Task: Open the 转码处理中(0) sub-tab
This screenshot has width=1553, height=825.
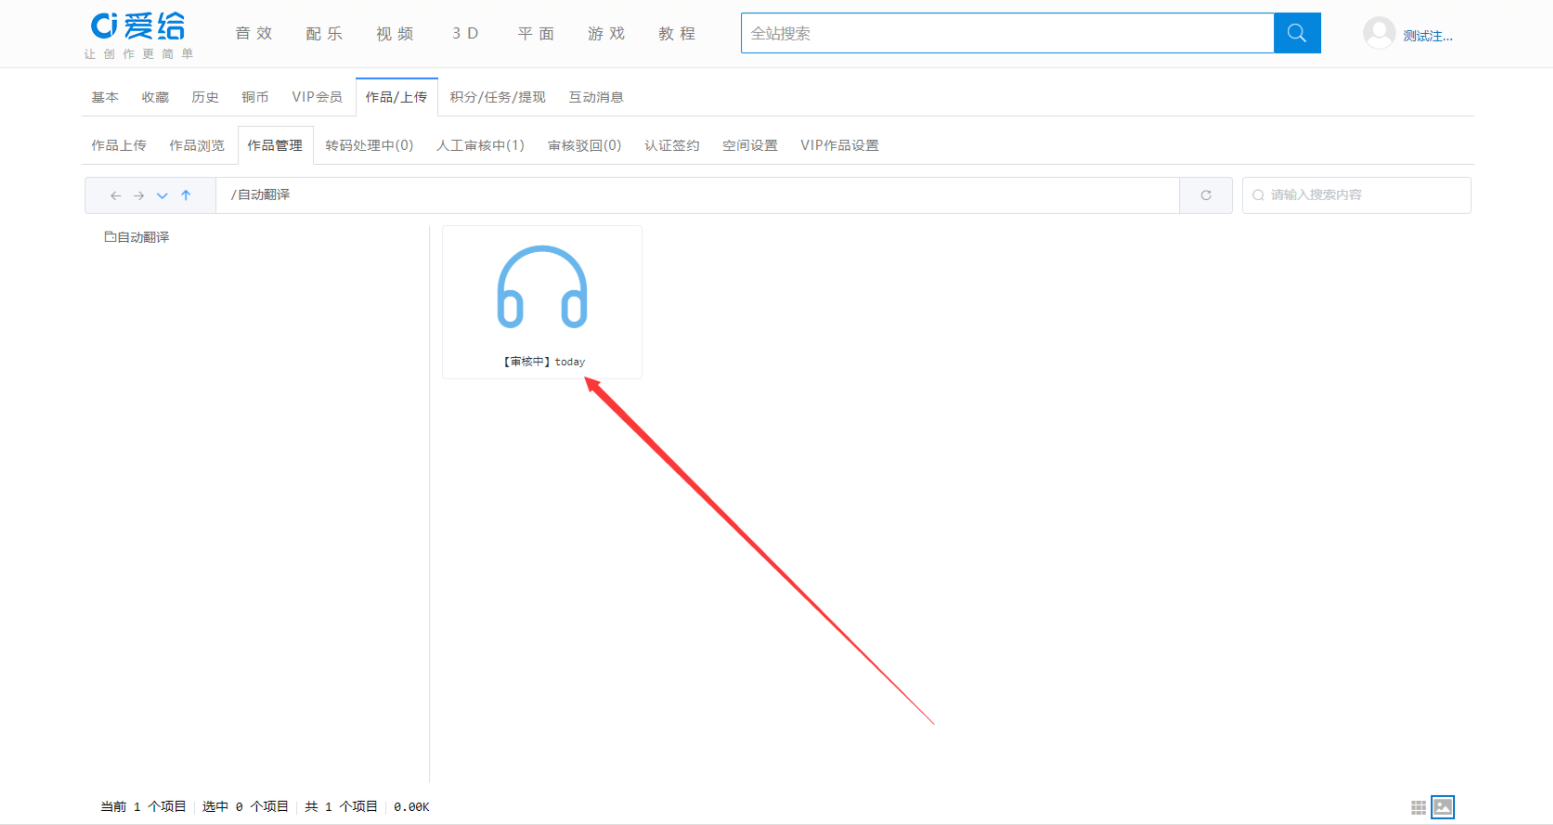Action: click(369, 145)
